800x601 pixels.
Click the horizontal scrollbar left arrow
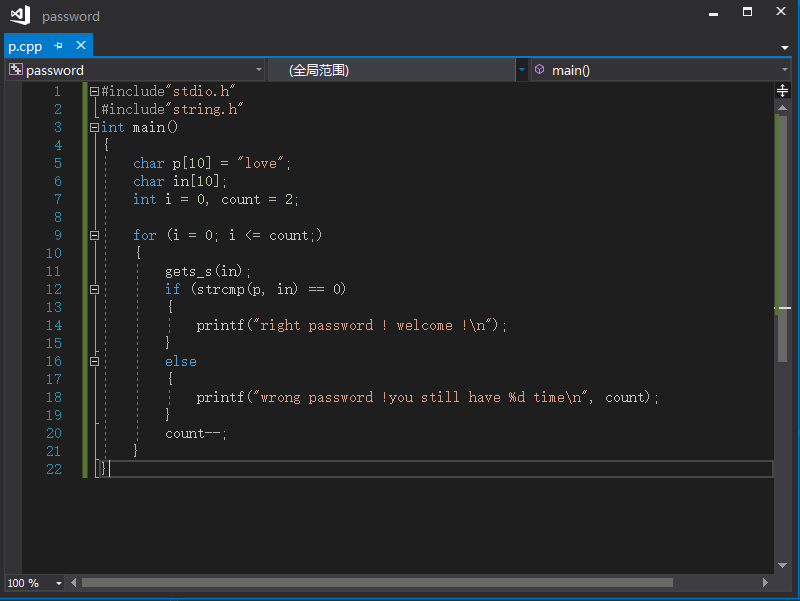(74, 583)
